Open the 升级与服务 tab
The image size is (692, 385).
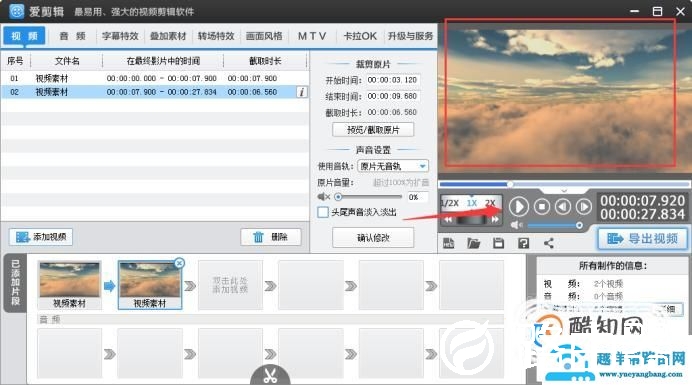[410, 36]
